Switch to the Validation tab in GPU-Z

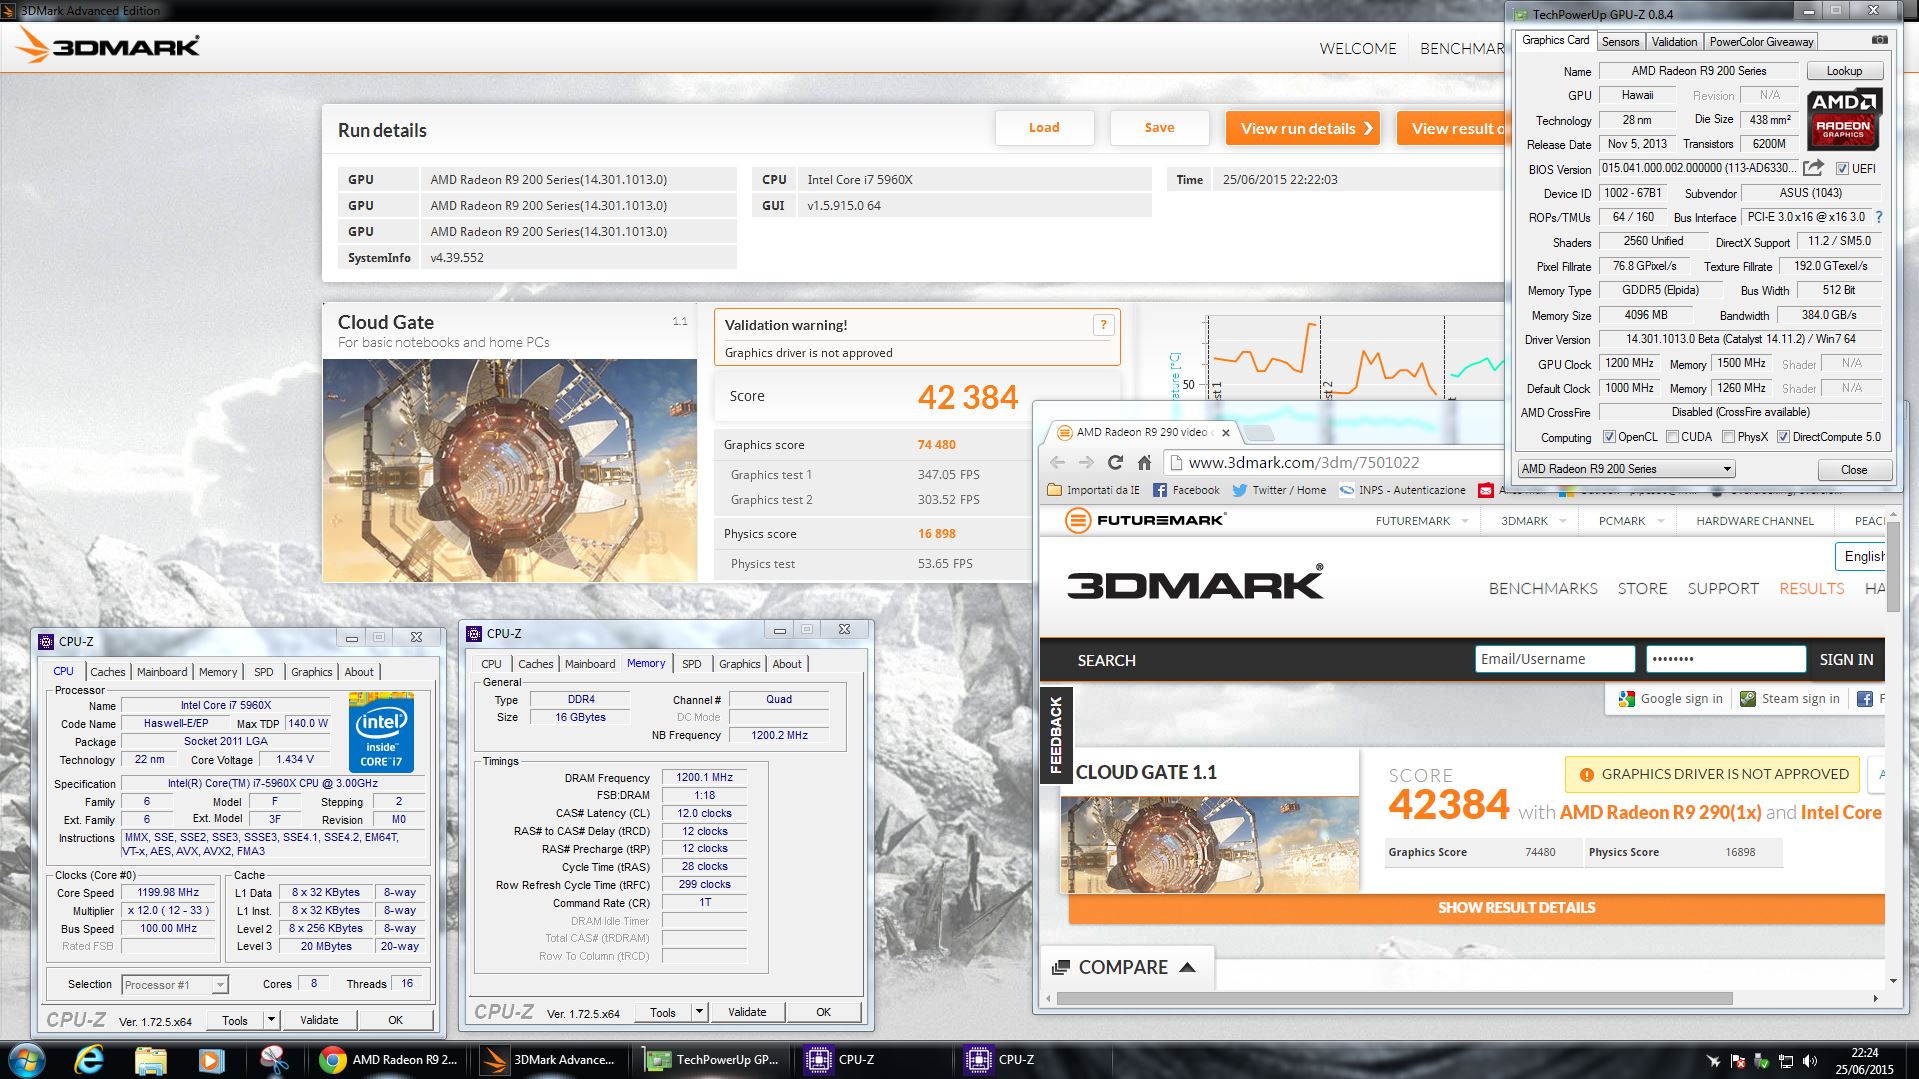pos(1674,42)
